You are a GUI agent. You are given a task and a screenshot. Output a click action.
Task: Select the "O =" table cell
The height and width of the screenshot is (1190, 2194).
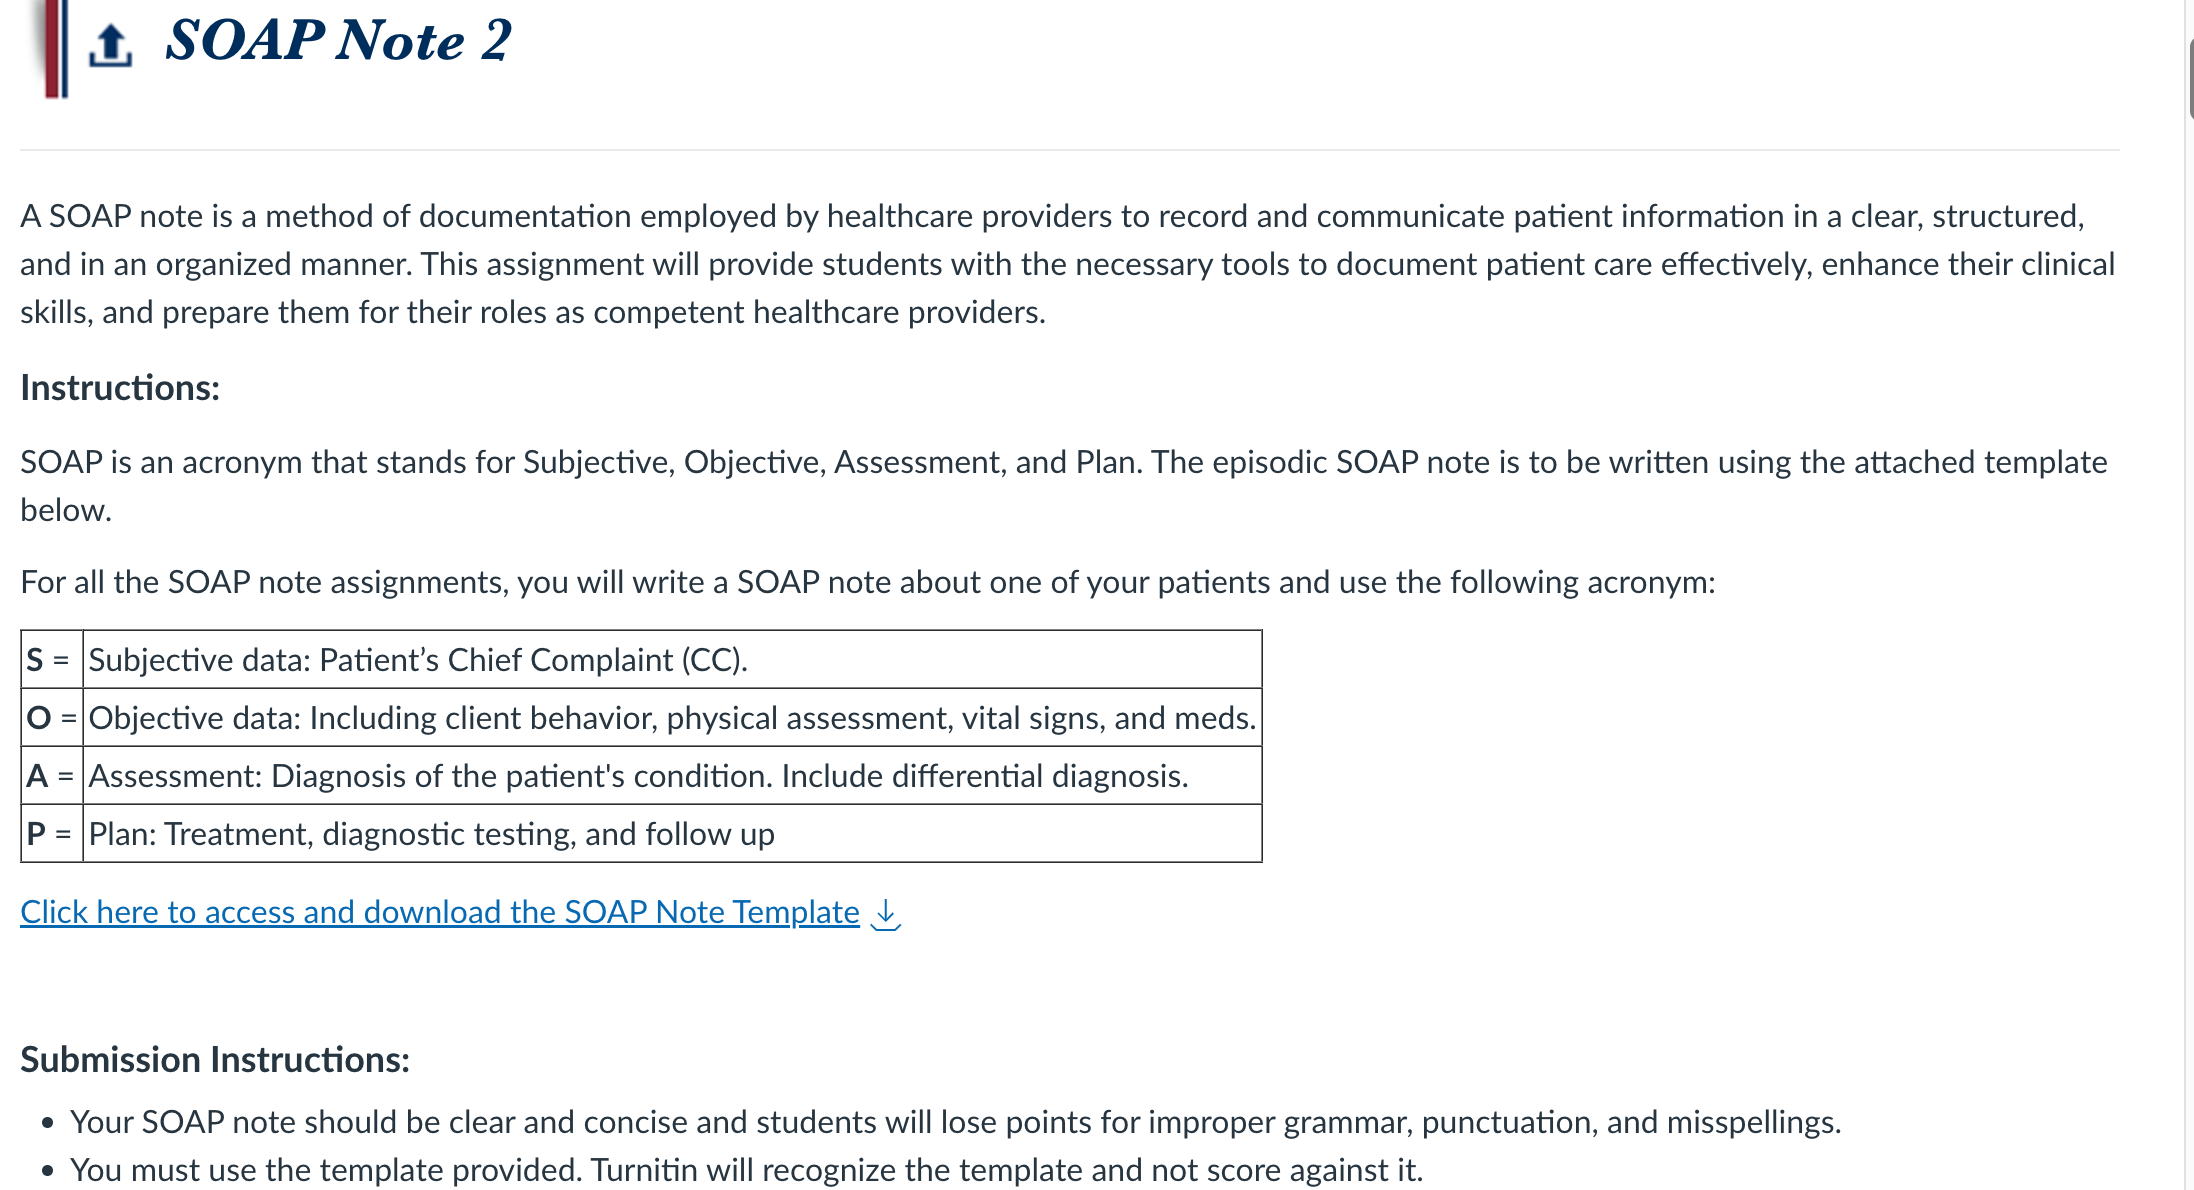click(51, 717)
